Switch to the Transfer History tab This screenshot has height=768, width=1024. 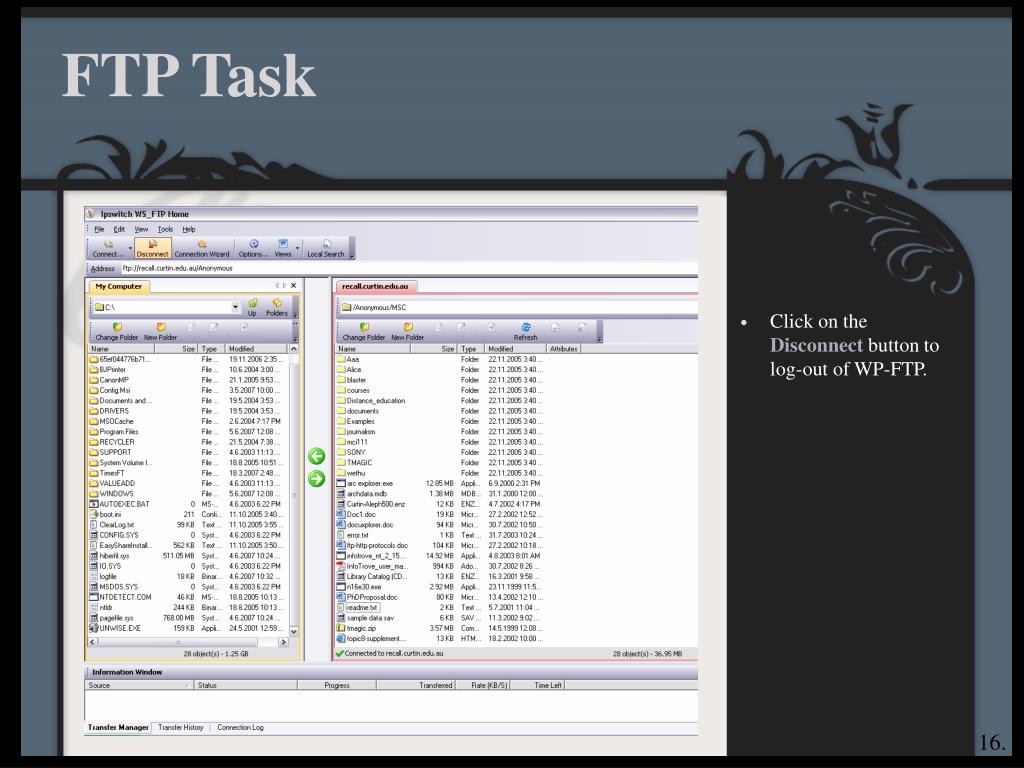tap(181, 728)
